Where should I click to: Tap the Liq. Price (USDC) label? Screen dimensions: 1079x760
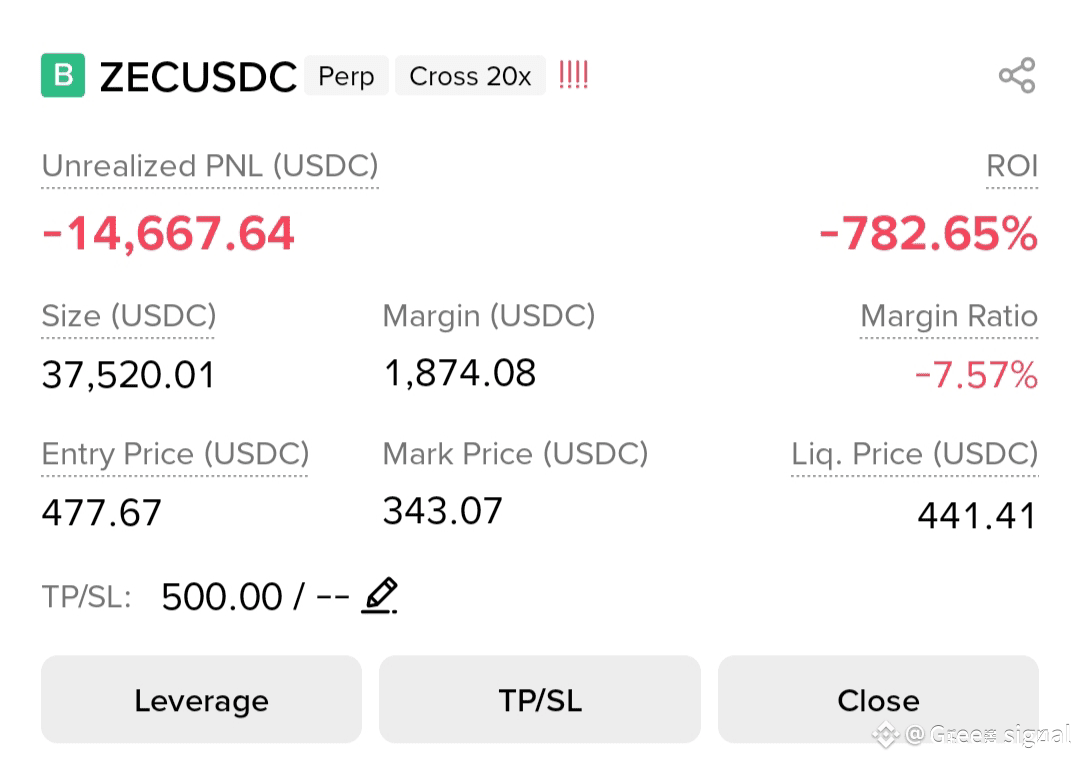[x=915, y=454]
